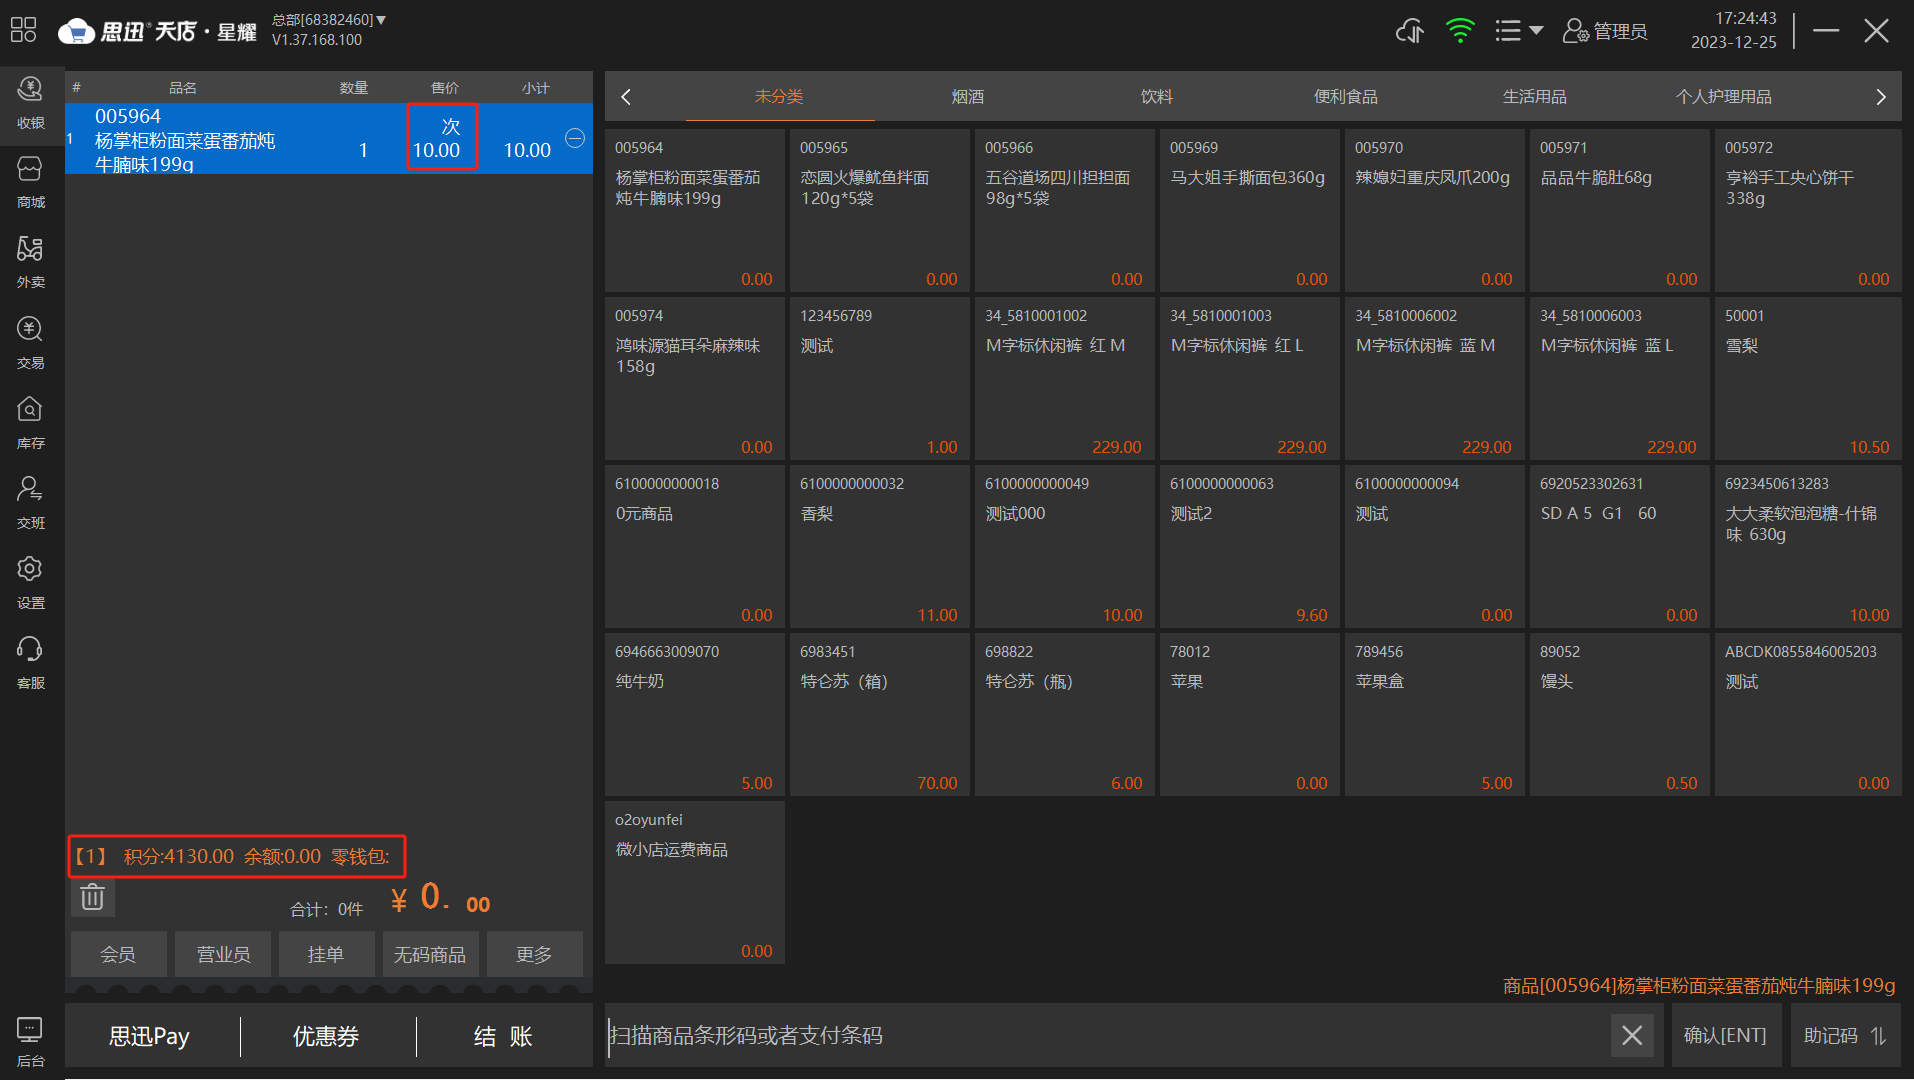The image size is (1914, 1080).
Task: Click the green Wi-Fi status icon
Action: [x=1460, y=31]
